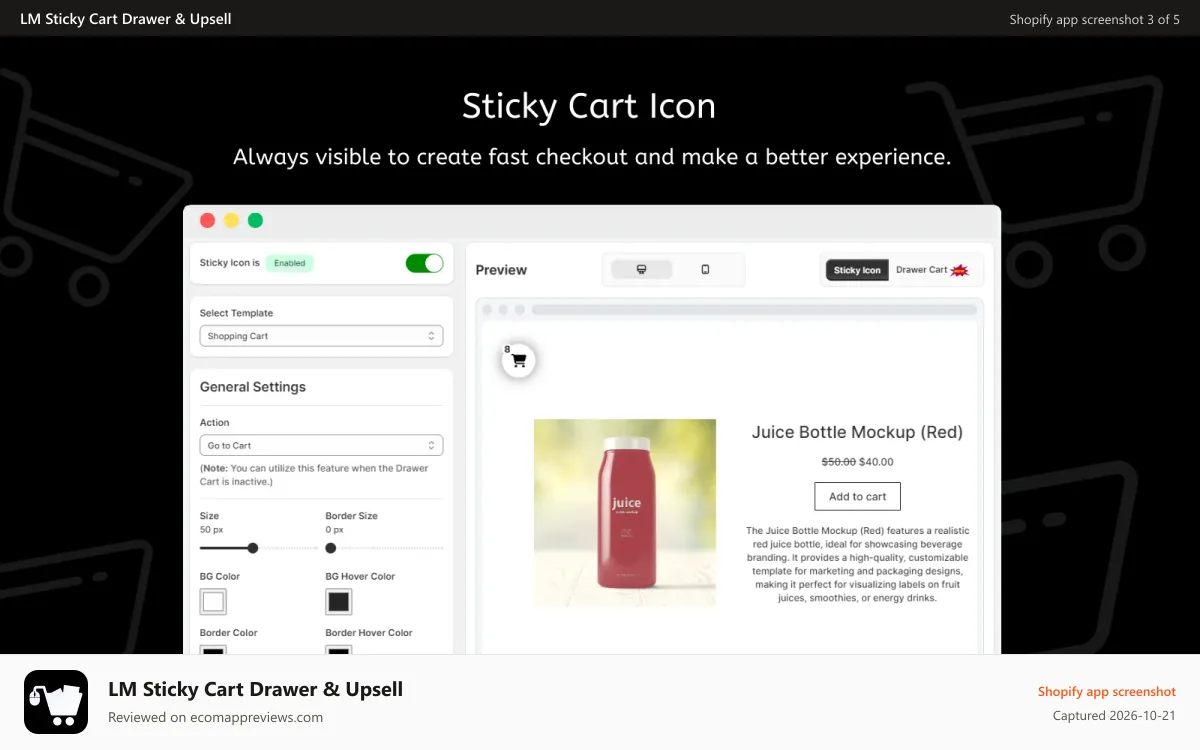Open the Border Color swatch
The image size is (1200, 750).
point(213,650)
